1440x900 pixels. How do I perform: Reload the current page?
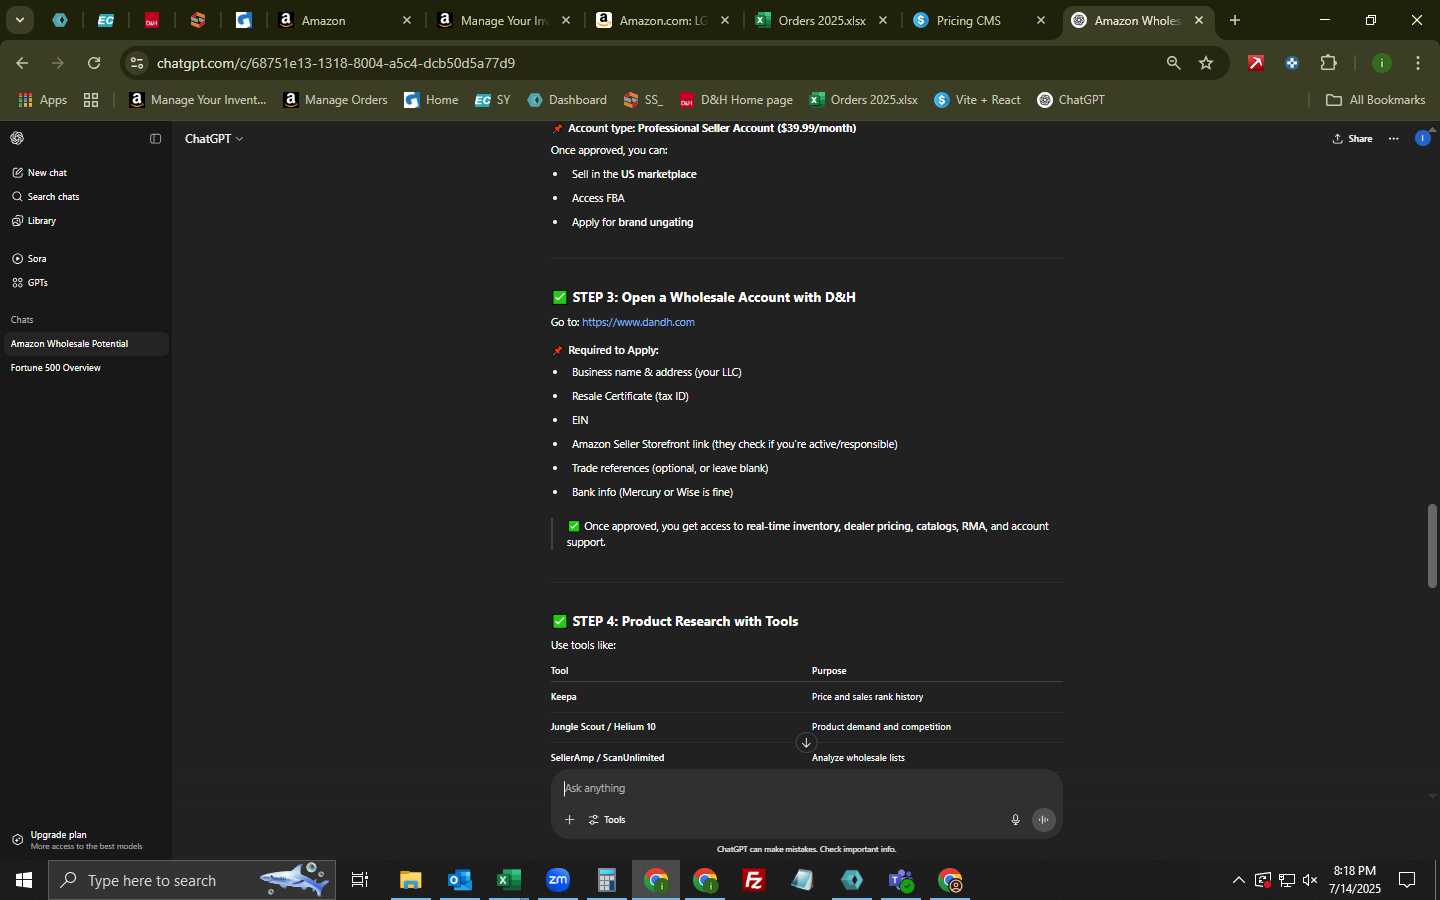pyautogui.click(x=94, y=63)
